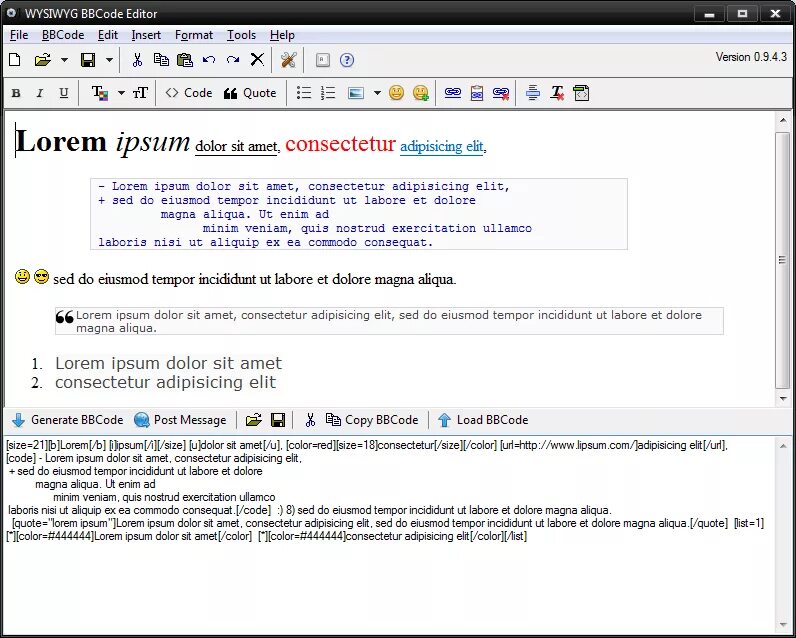796x638 pixels.
Task: Click Generate BBCode button
Action: (x=68, y=420)
